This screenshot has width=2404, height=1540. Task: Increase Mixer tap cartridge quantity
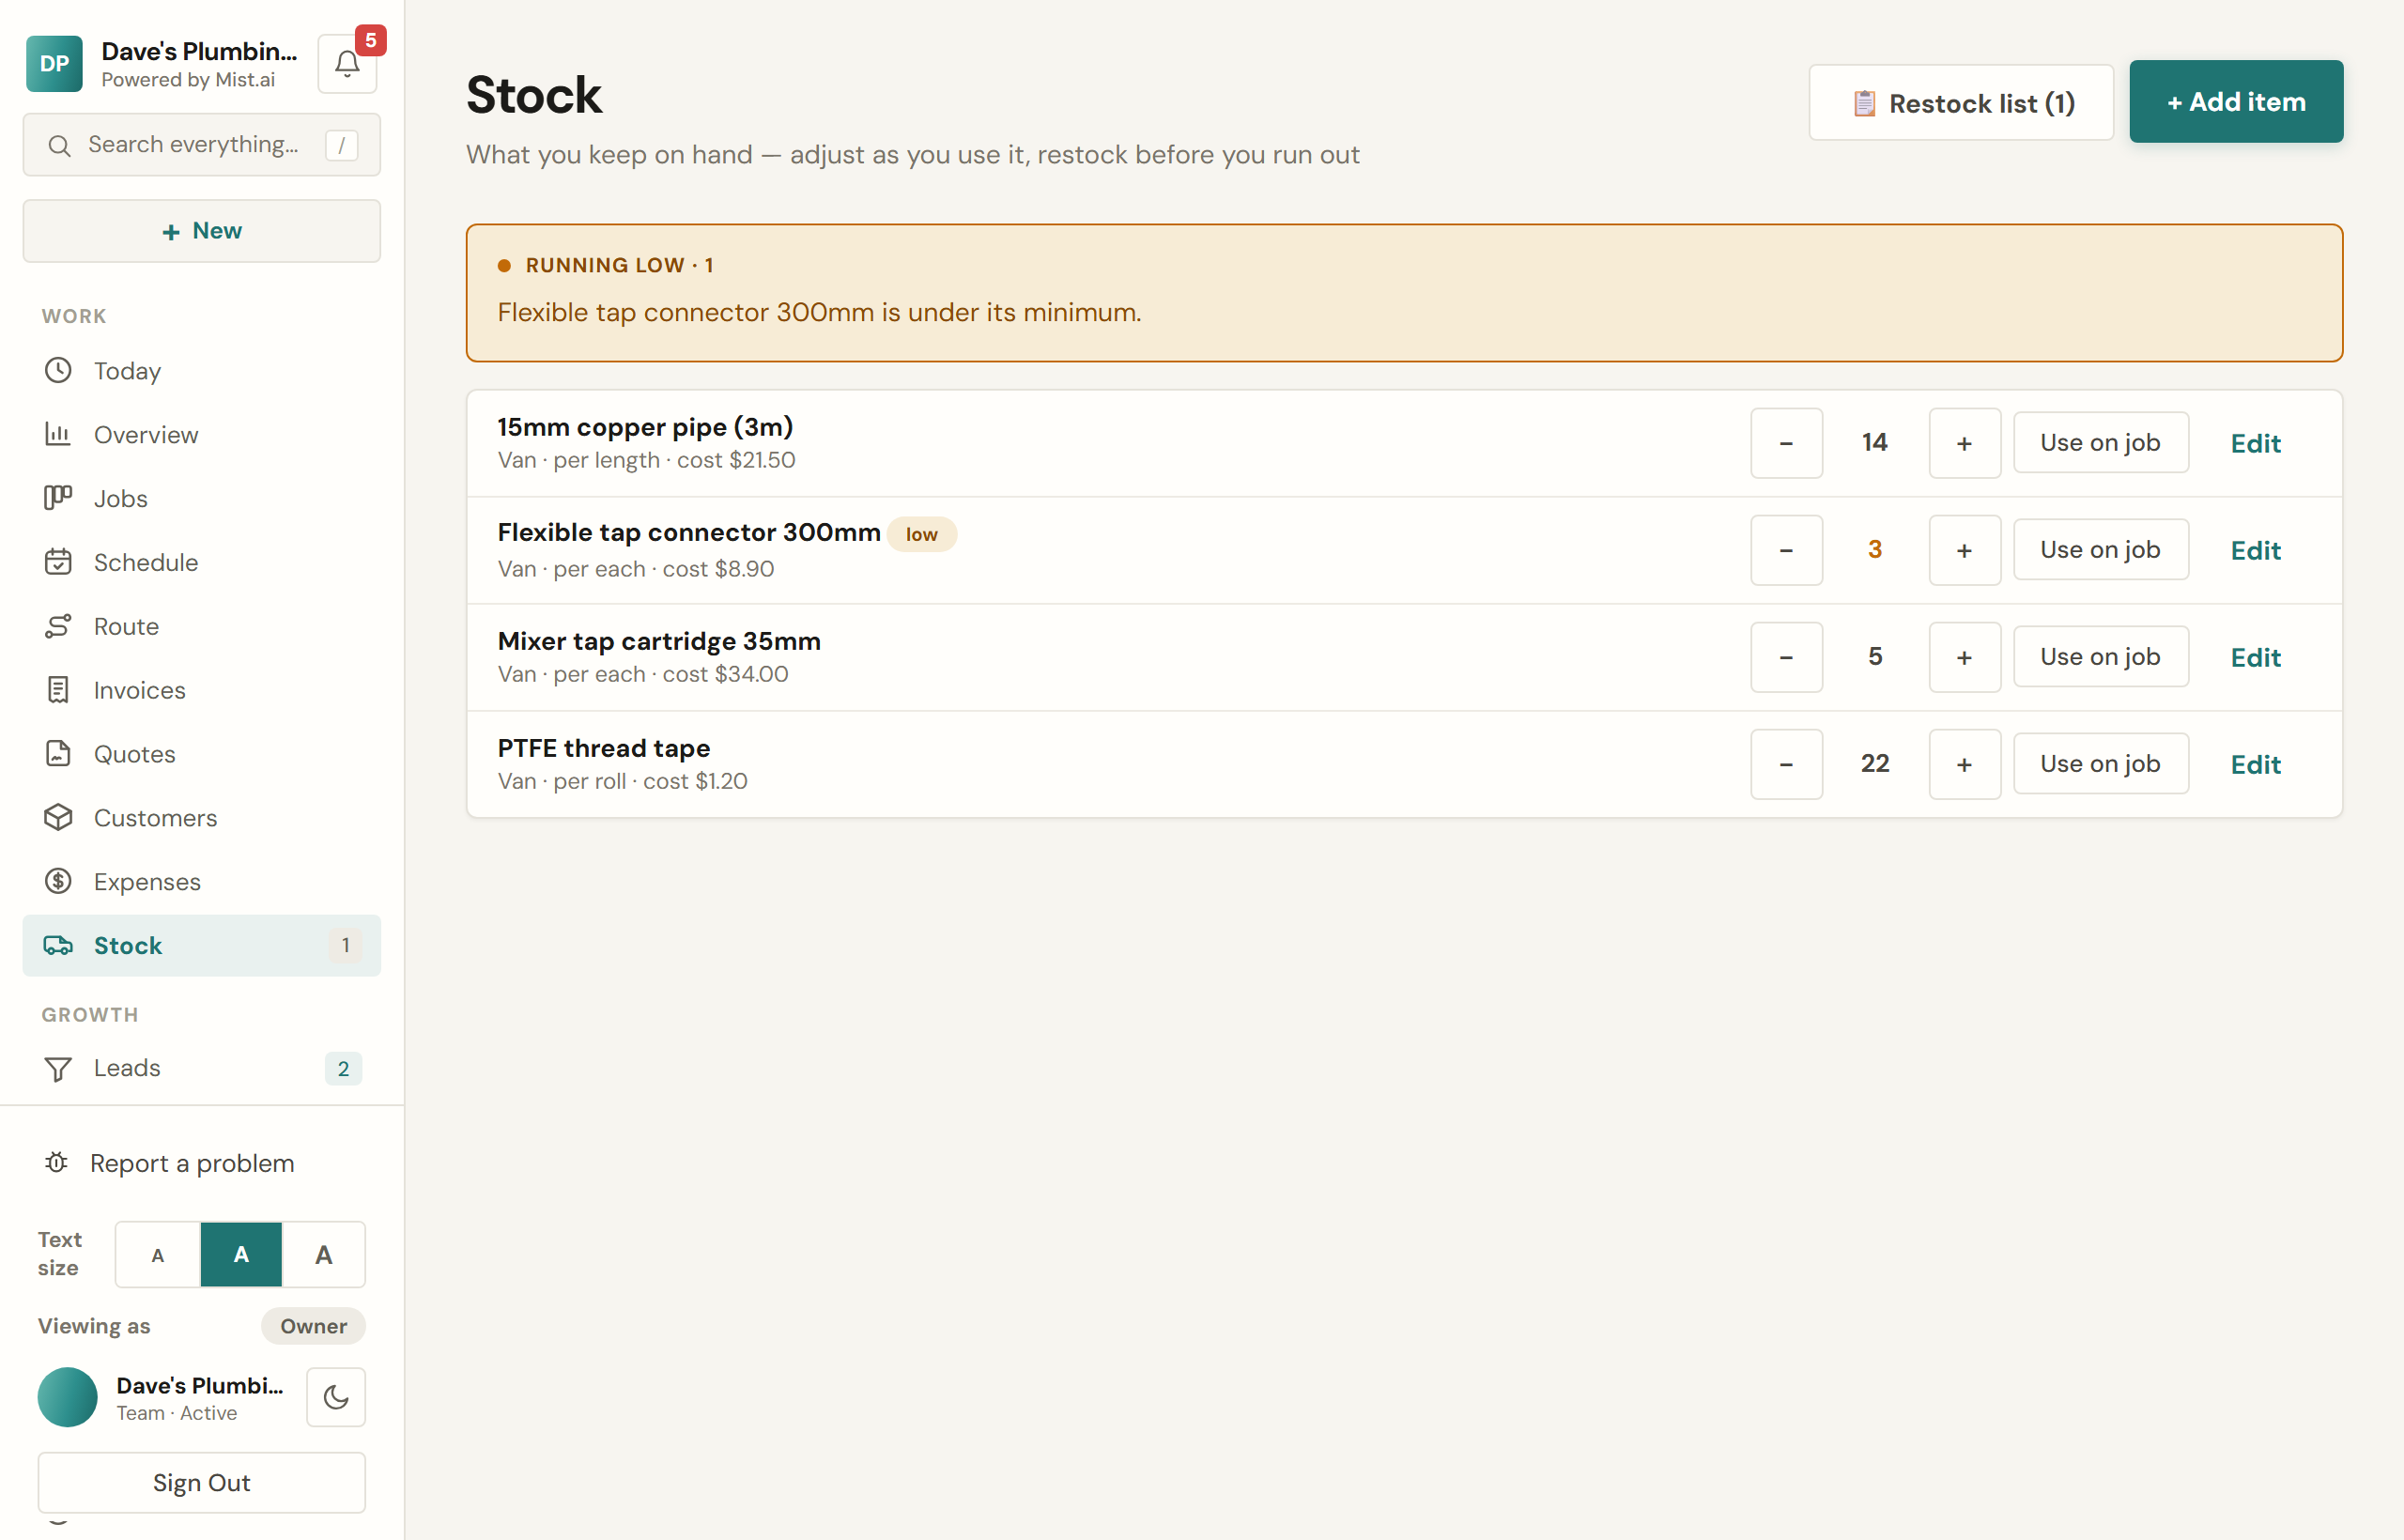tap(1964, 657)
